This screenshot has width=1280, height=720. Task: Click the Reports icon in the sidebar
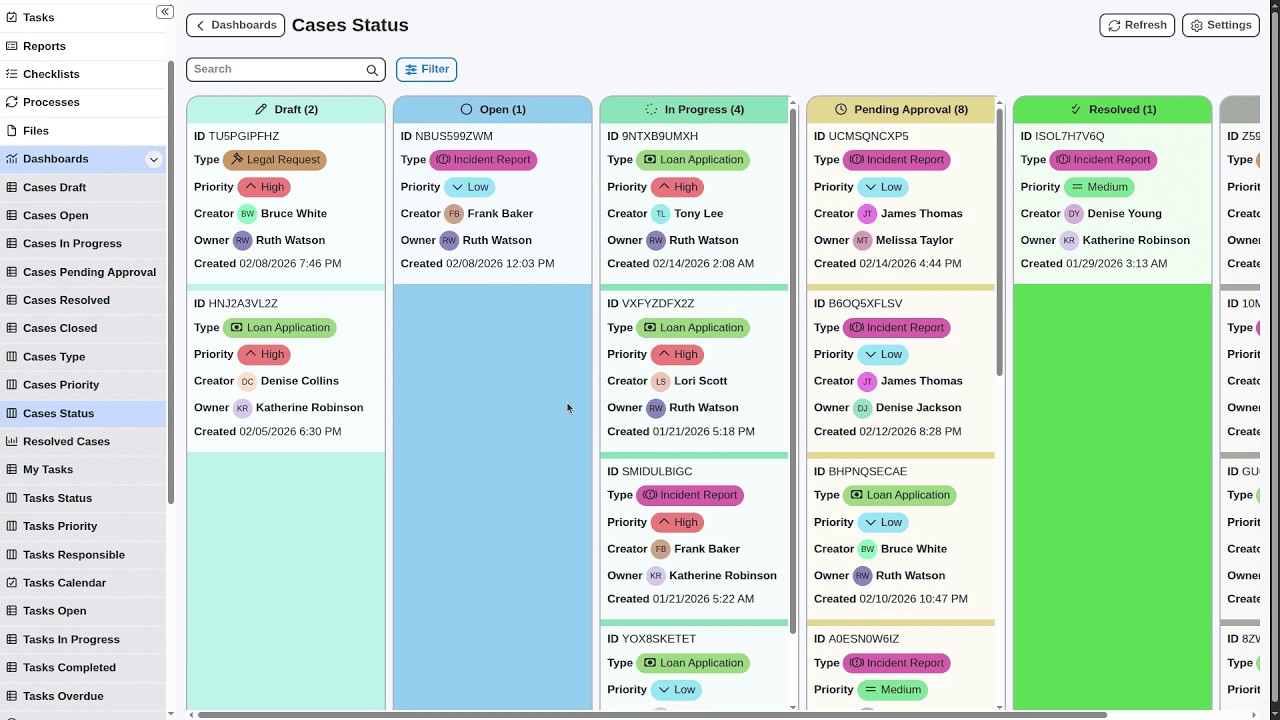[12, 46]
